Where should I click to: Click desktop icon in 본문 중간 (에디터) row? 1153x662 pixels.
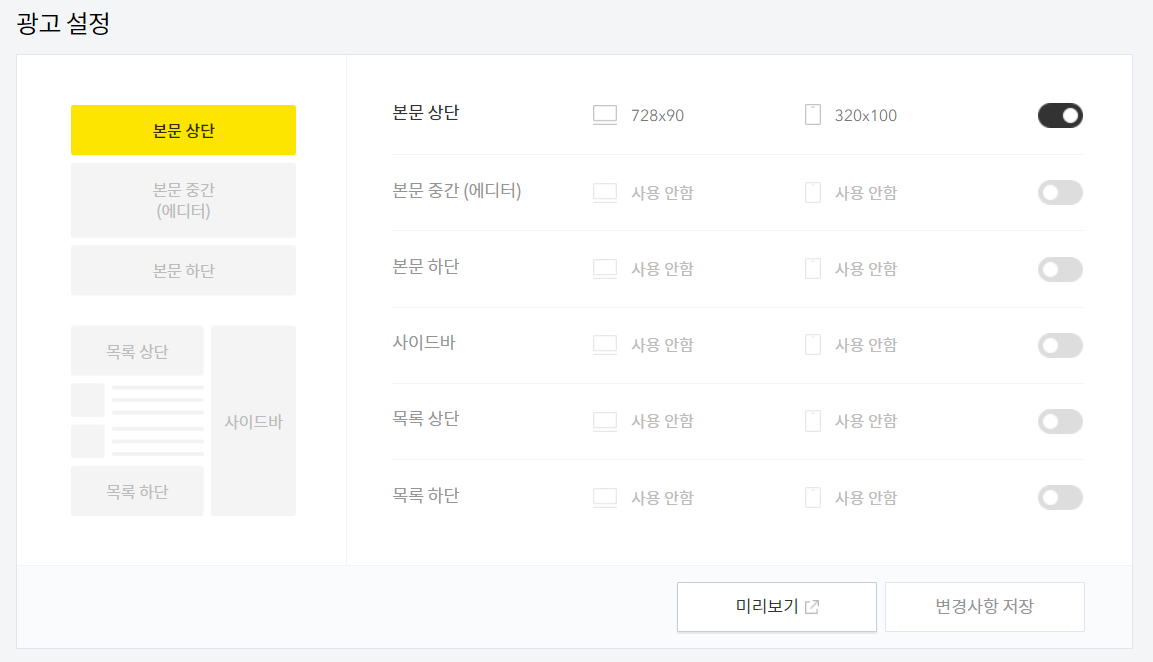pyautogui.click(x=604, y=193)
